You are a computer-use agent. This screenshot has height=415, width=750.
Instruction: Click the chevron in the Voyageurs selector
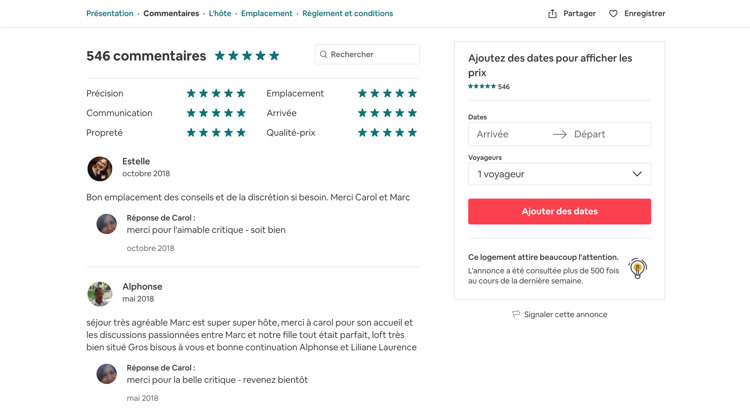tap(637, 174)
